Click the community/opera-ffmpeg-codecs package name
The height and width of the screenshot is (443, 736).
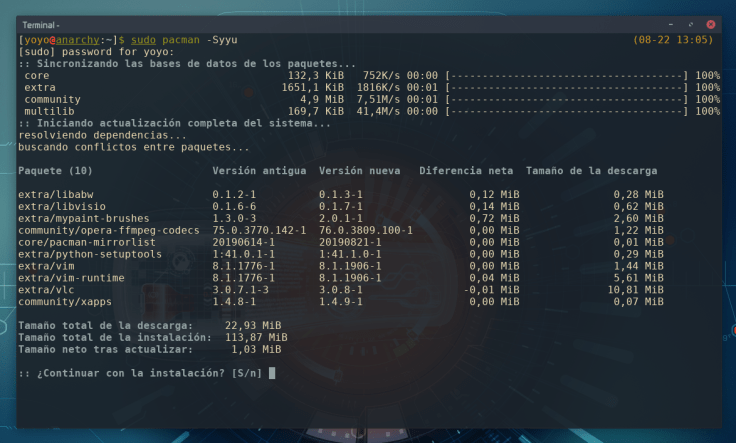(109, 230)
